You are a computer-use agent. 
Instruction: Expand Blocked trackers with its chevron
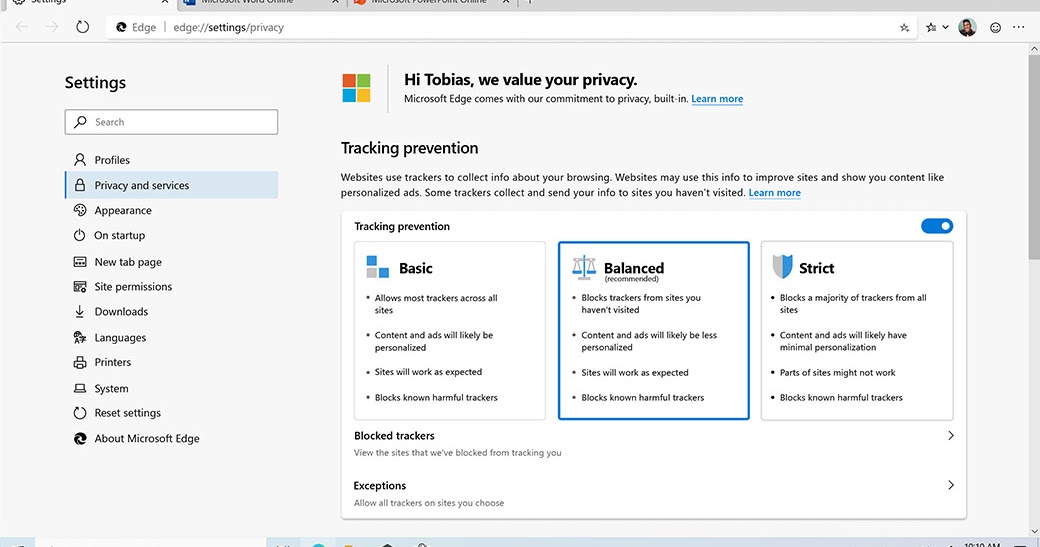[x=950, y=436]
